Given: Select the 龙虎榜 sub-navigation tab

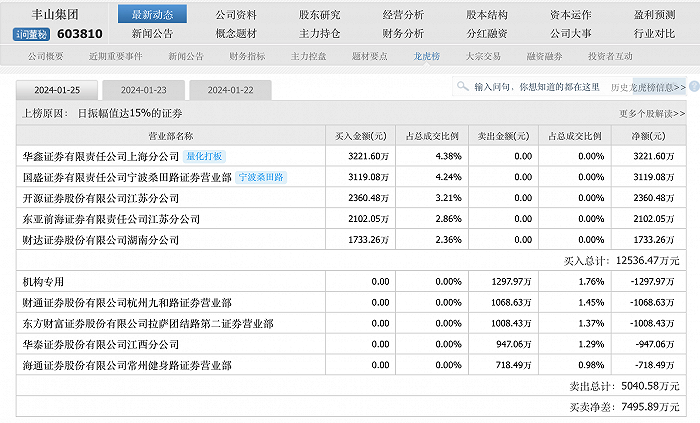Looking at the screenshot, I should pyautogui.click(x=426, y=56).
